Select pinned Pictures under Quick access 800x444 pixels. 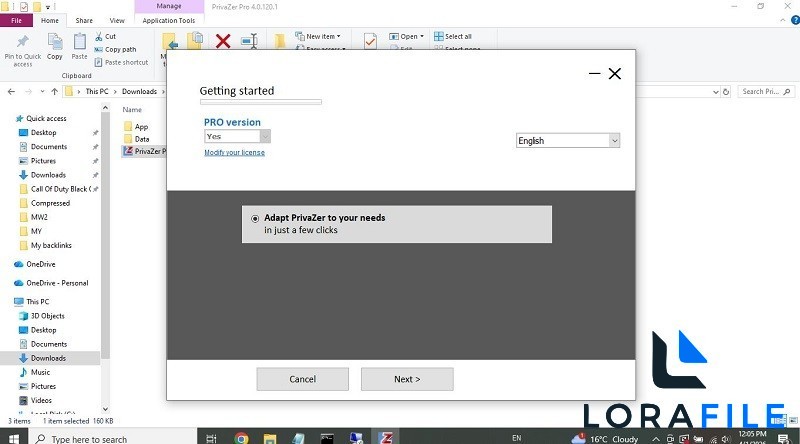coord(37,161)
